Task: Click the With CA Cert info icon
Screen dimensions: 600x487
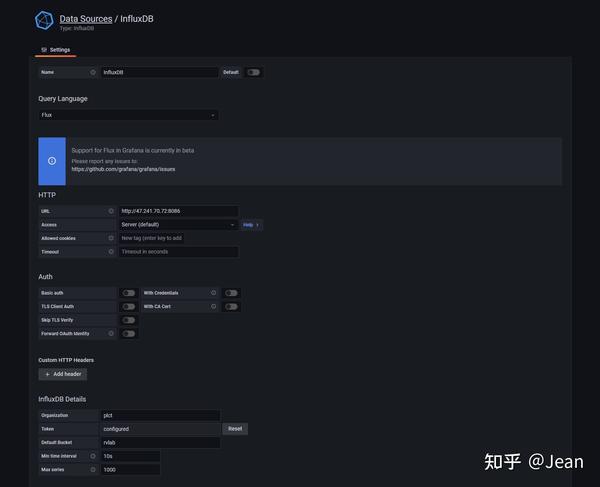Action: point(214,306)
